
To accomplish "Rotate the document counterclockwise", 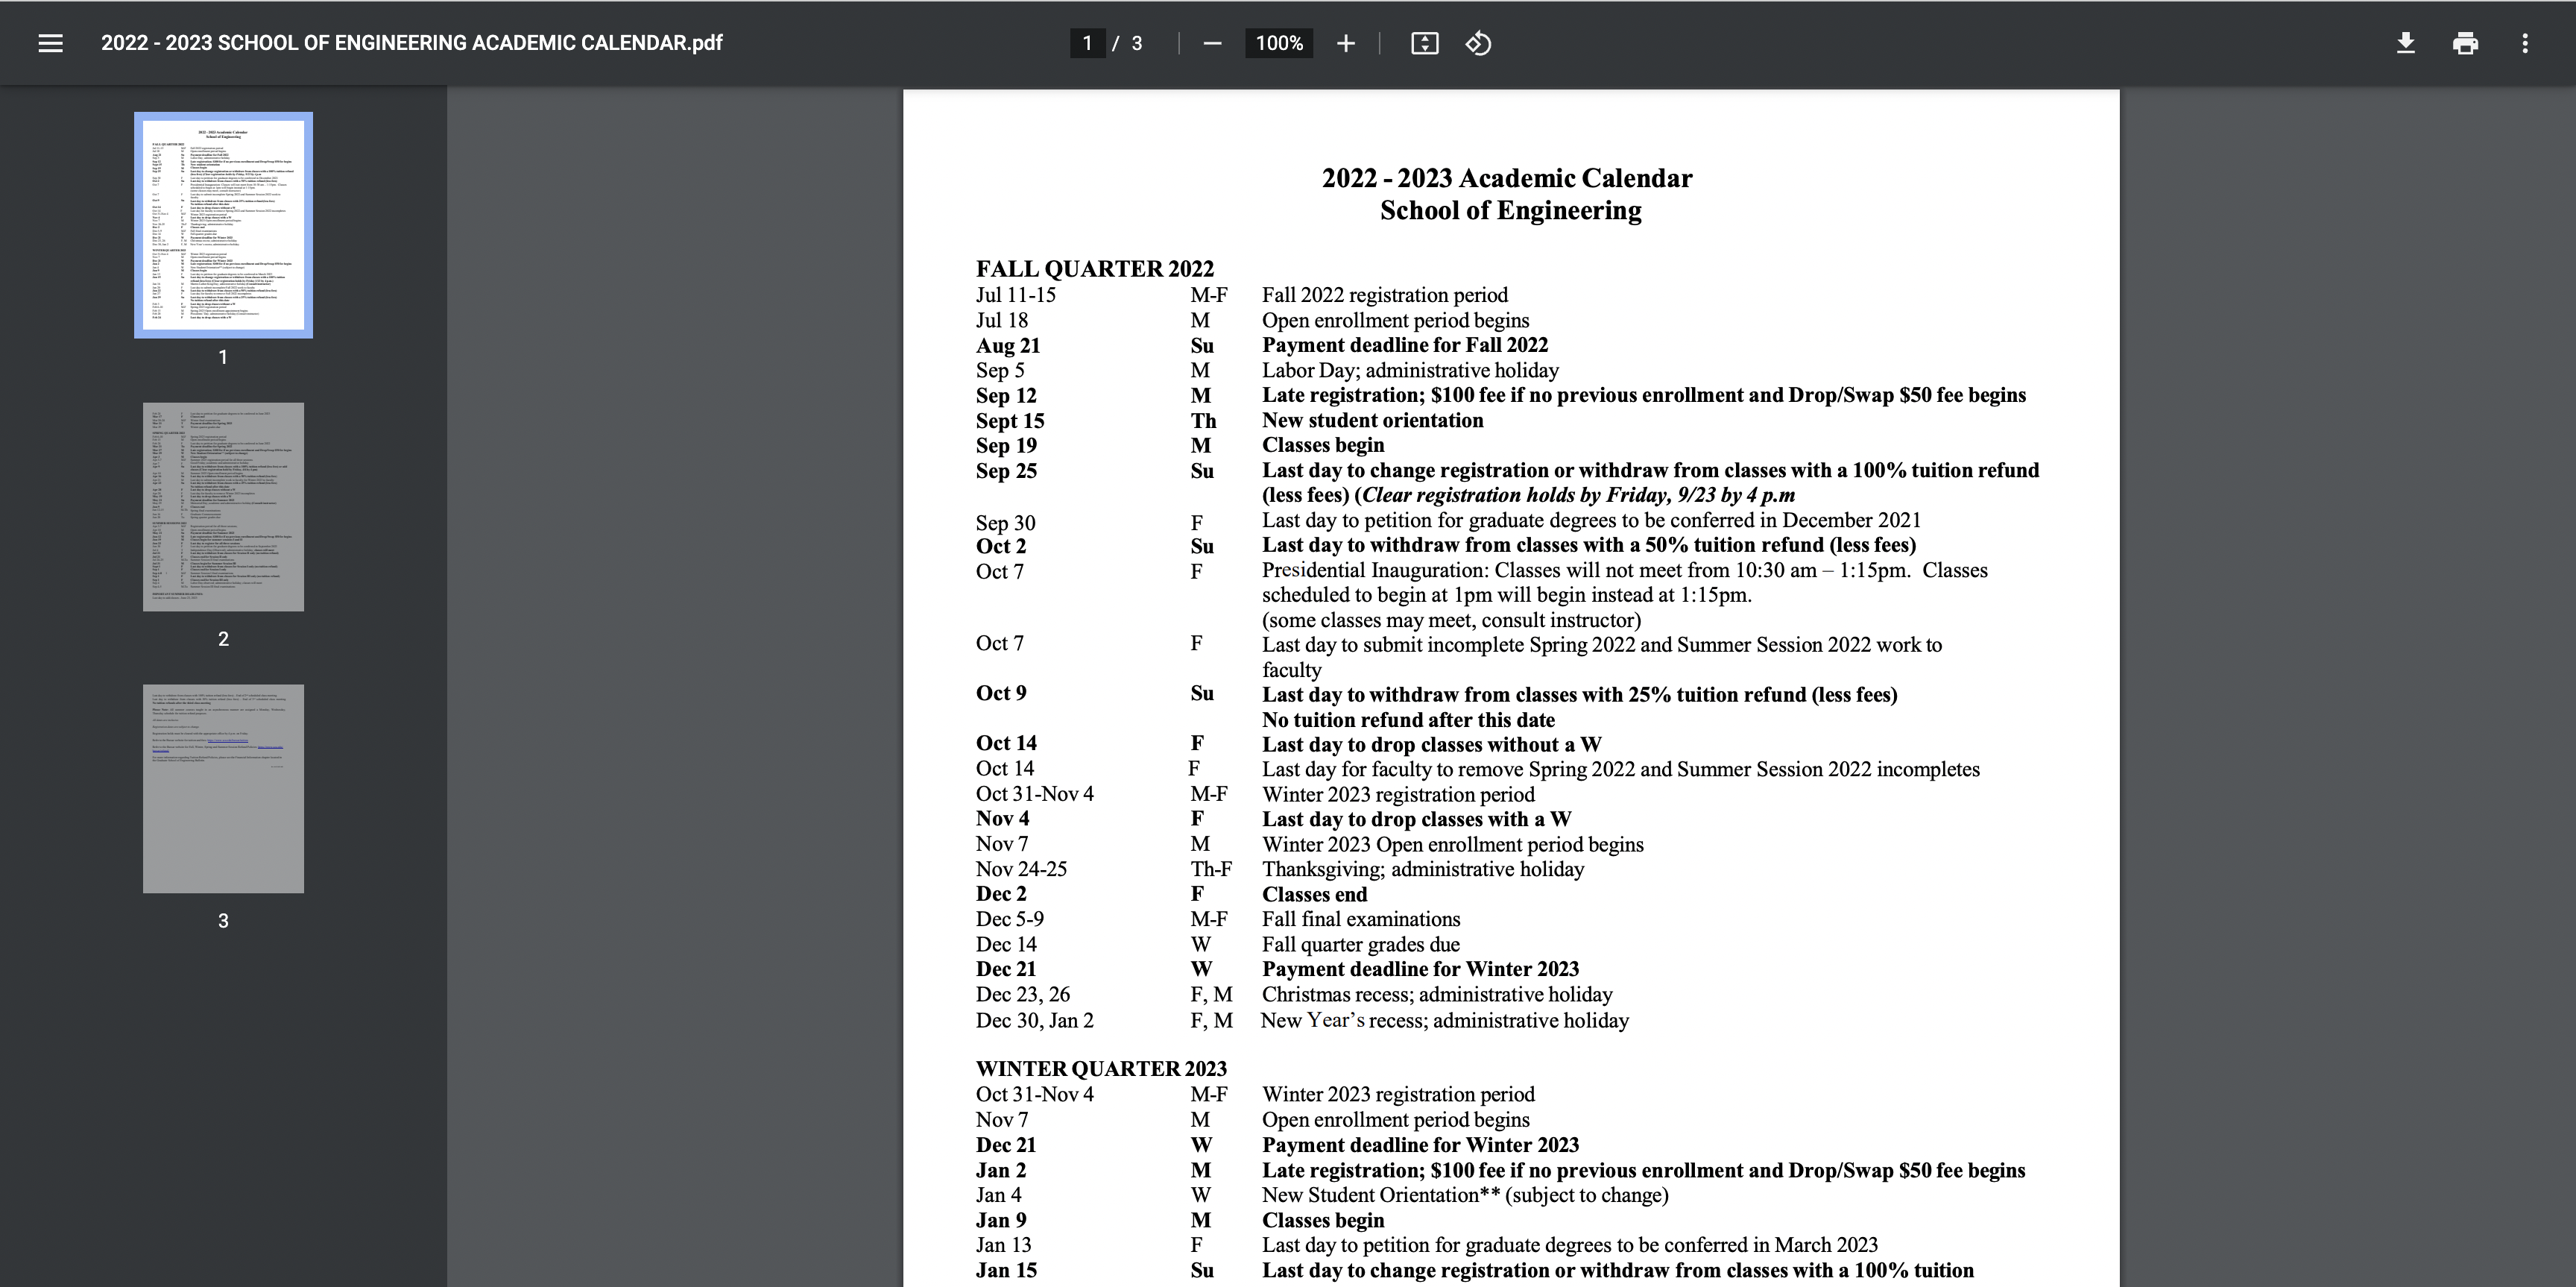I will point(1478,43).
